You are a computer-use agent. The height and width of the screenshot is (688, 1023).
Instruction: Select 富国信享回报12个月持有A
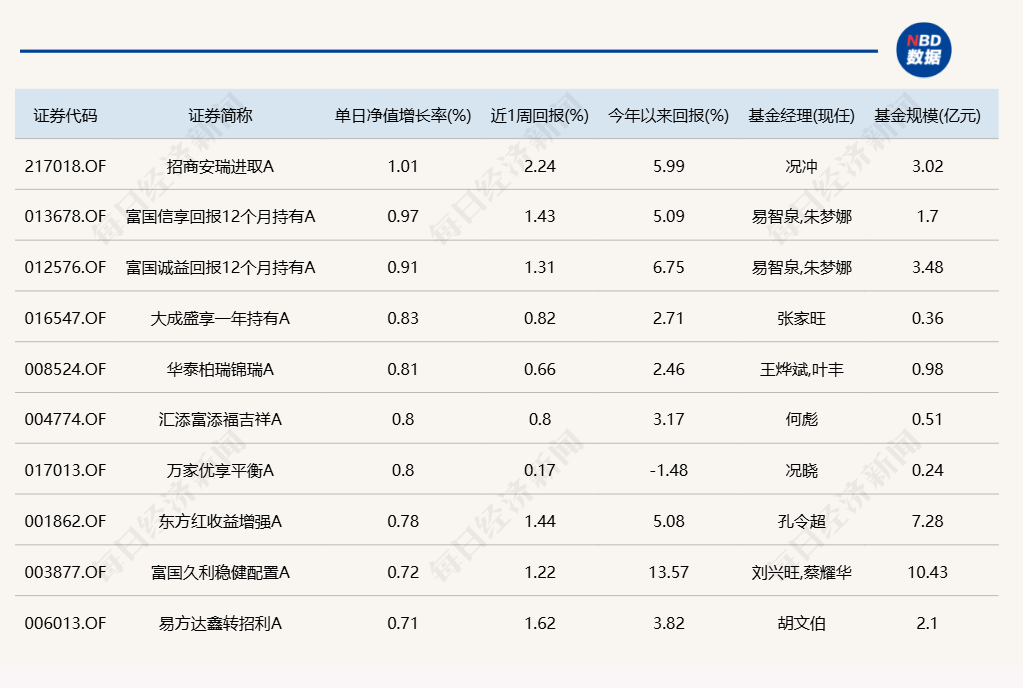coord(221,217)
